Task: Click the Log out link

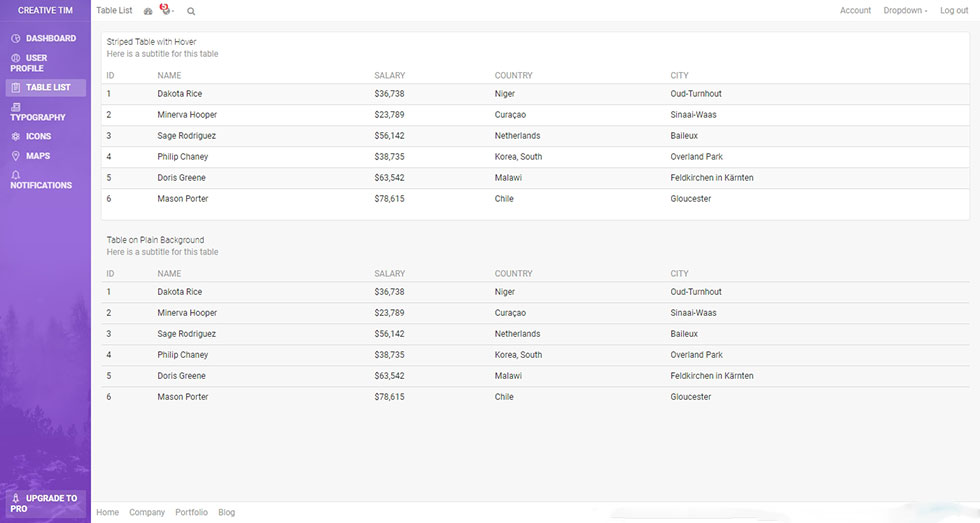Action: tap(954, 11)
